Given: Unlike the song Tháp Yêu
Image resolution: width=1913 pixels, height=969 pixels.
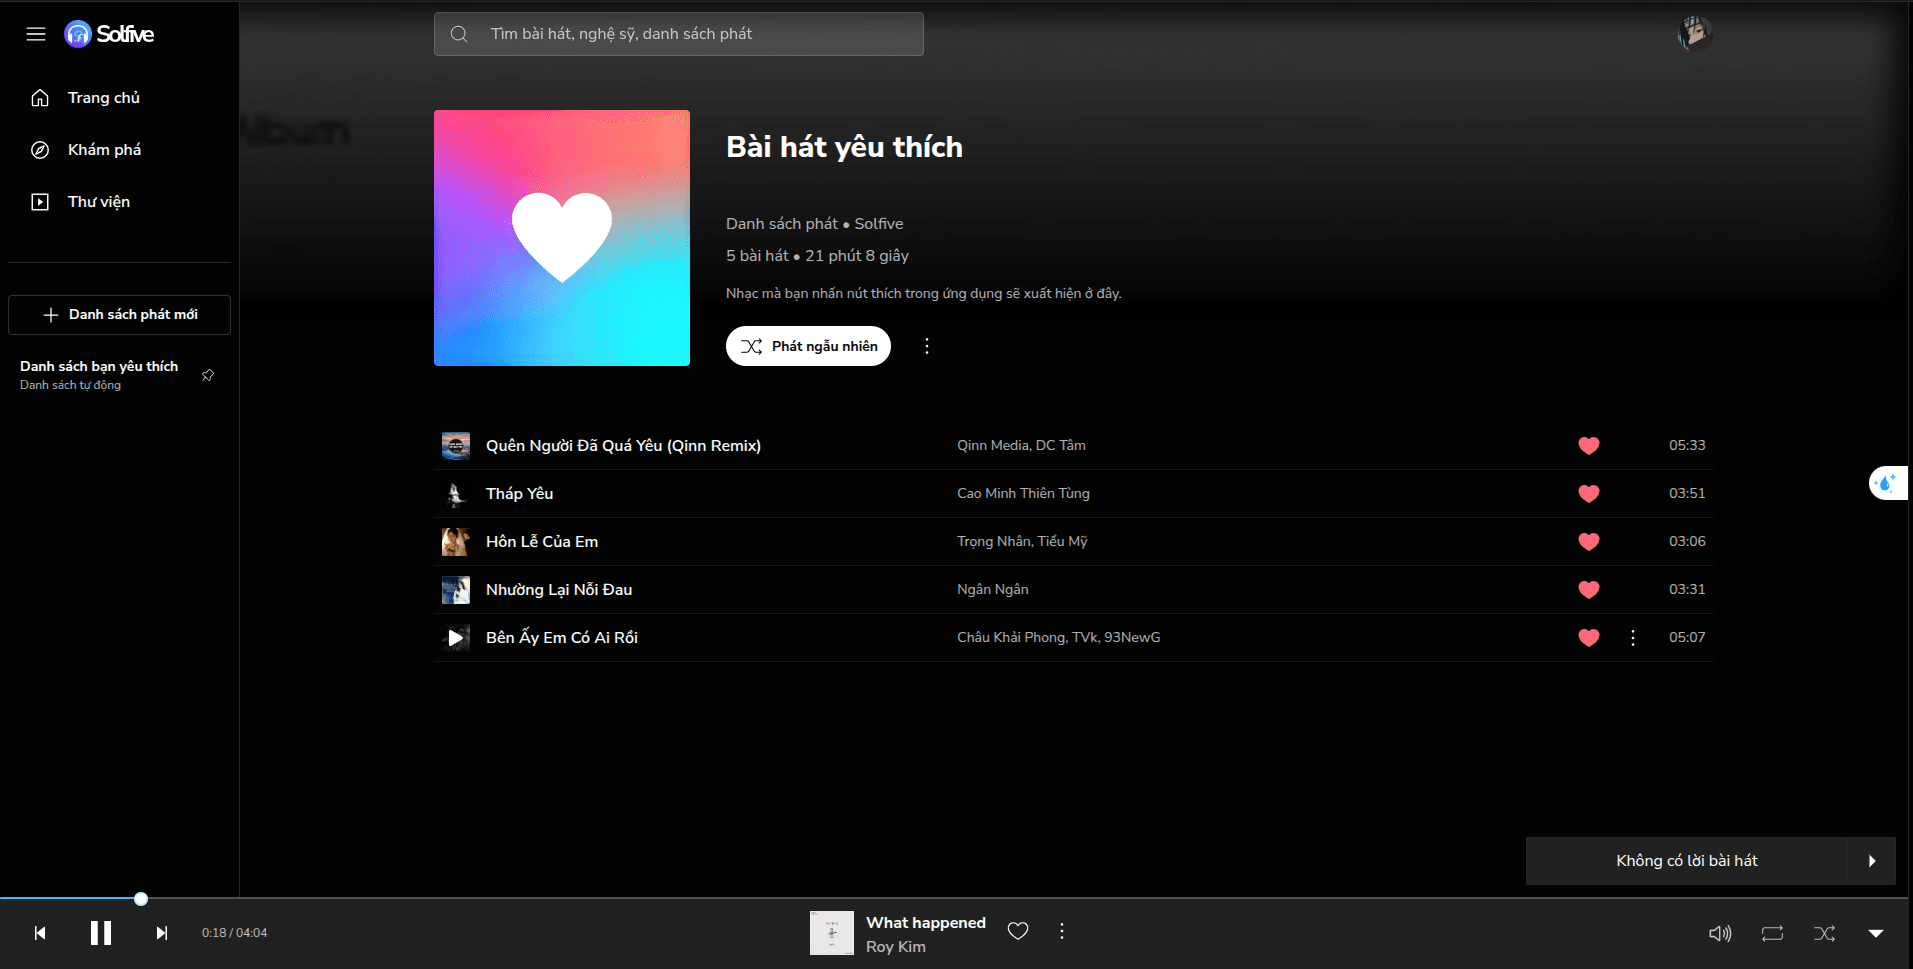Looking at the screenshot, I should 1589,493.
